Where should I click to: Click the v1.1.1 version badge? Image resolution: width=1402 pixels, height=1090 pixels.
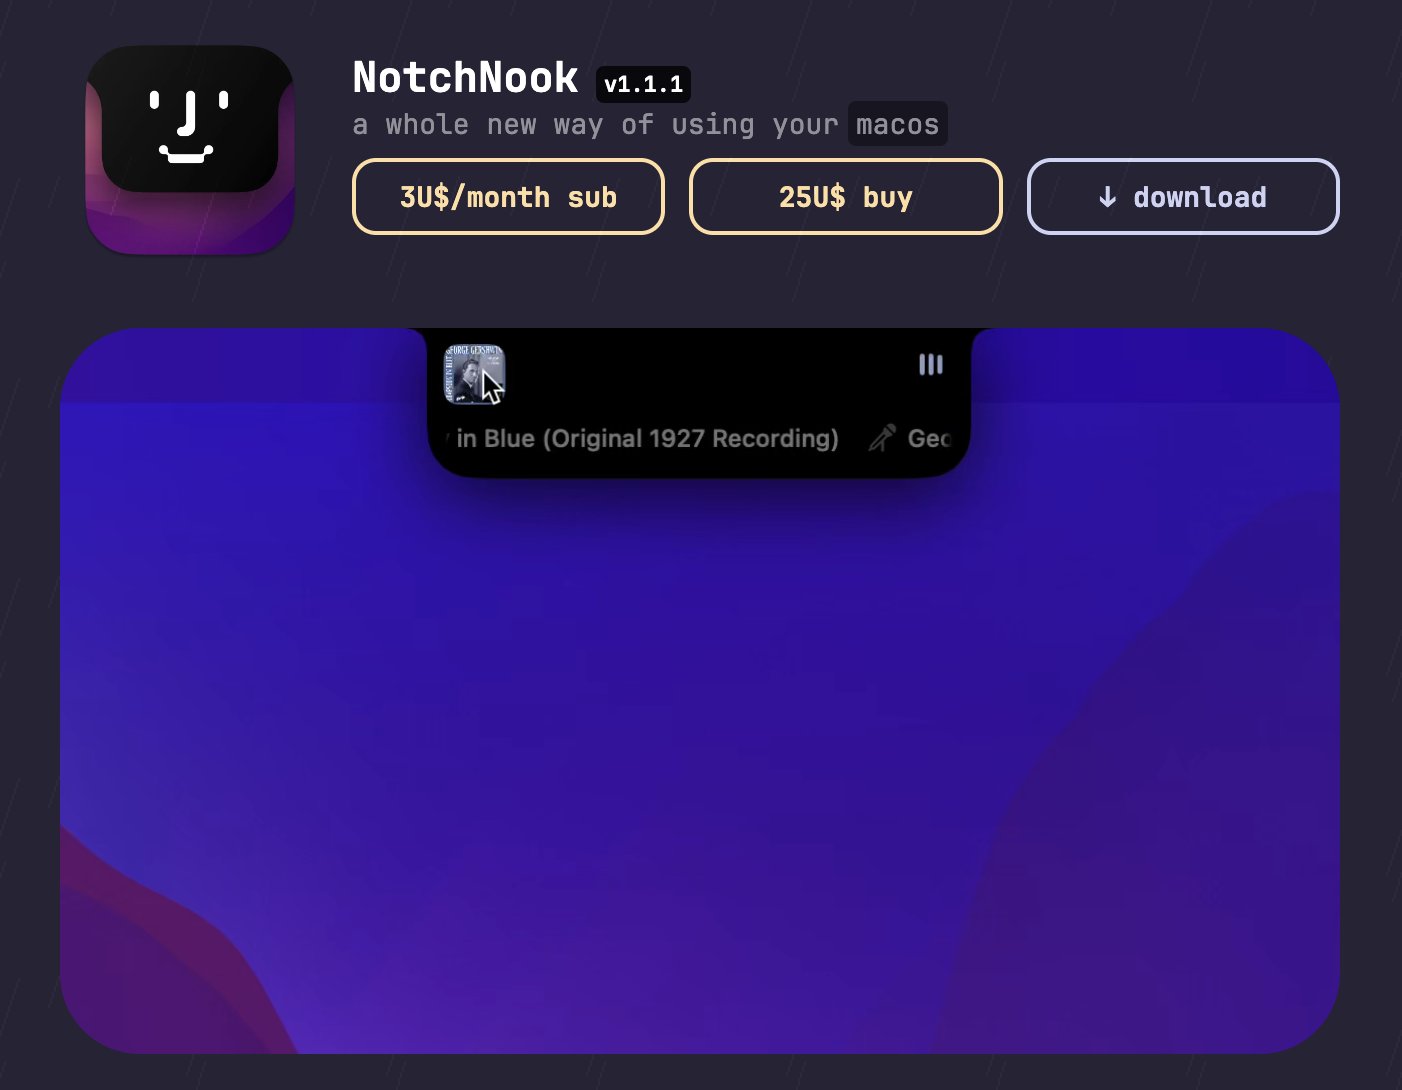tap(645, 84)
